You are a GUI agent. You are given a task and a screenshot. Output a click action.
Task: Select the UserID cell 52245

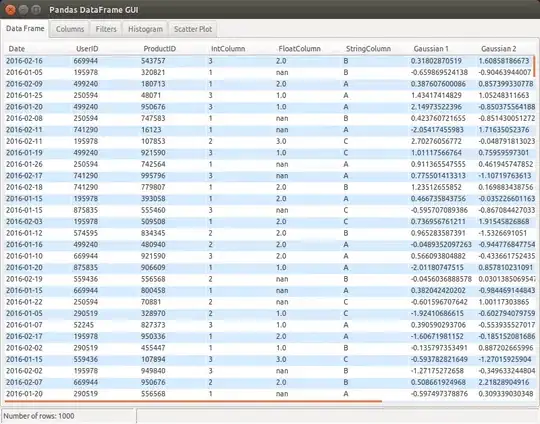coord(83,325)
